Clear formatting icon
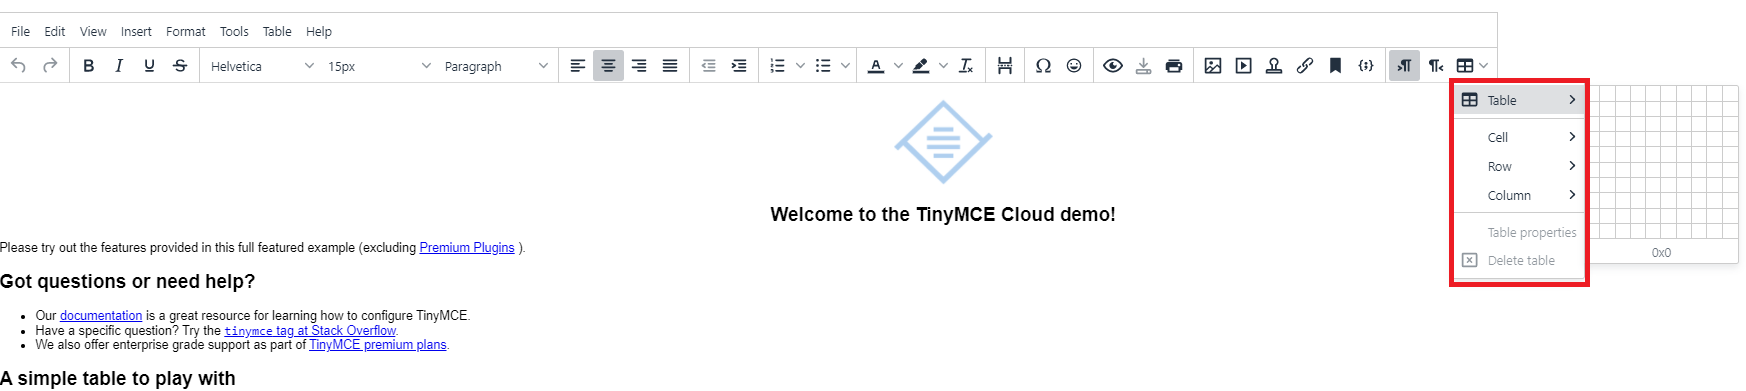 pos(966,66)
